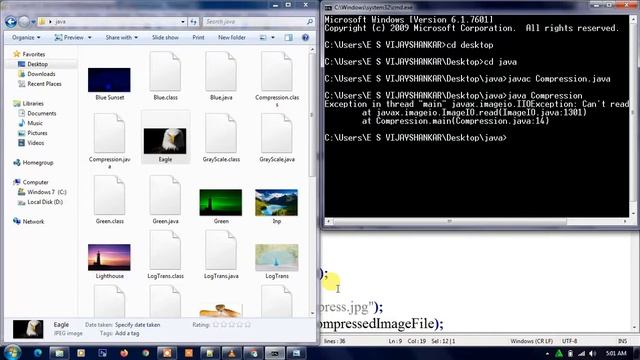Select the Green.java file icon

(165, 196)
